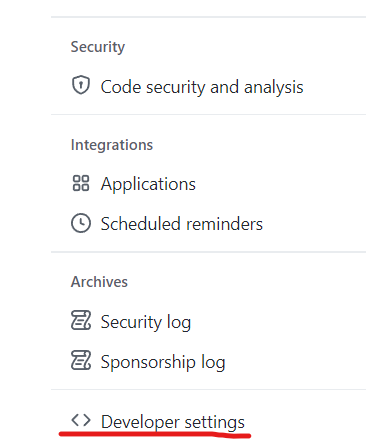This screenshot has height=448, width=366.
Task: Click the shield icon beside Code security
Action: click(x=81, y=85)
